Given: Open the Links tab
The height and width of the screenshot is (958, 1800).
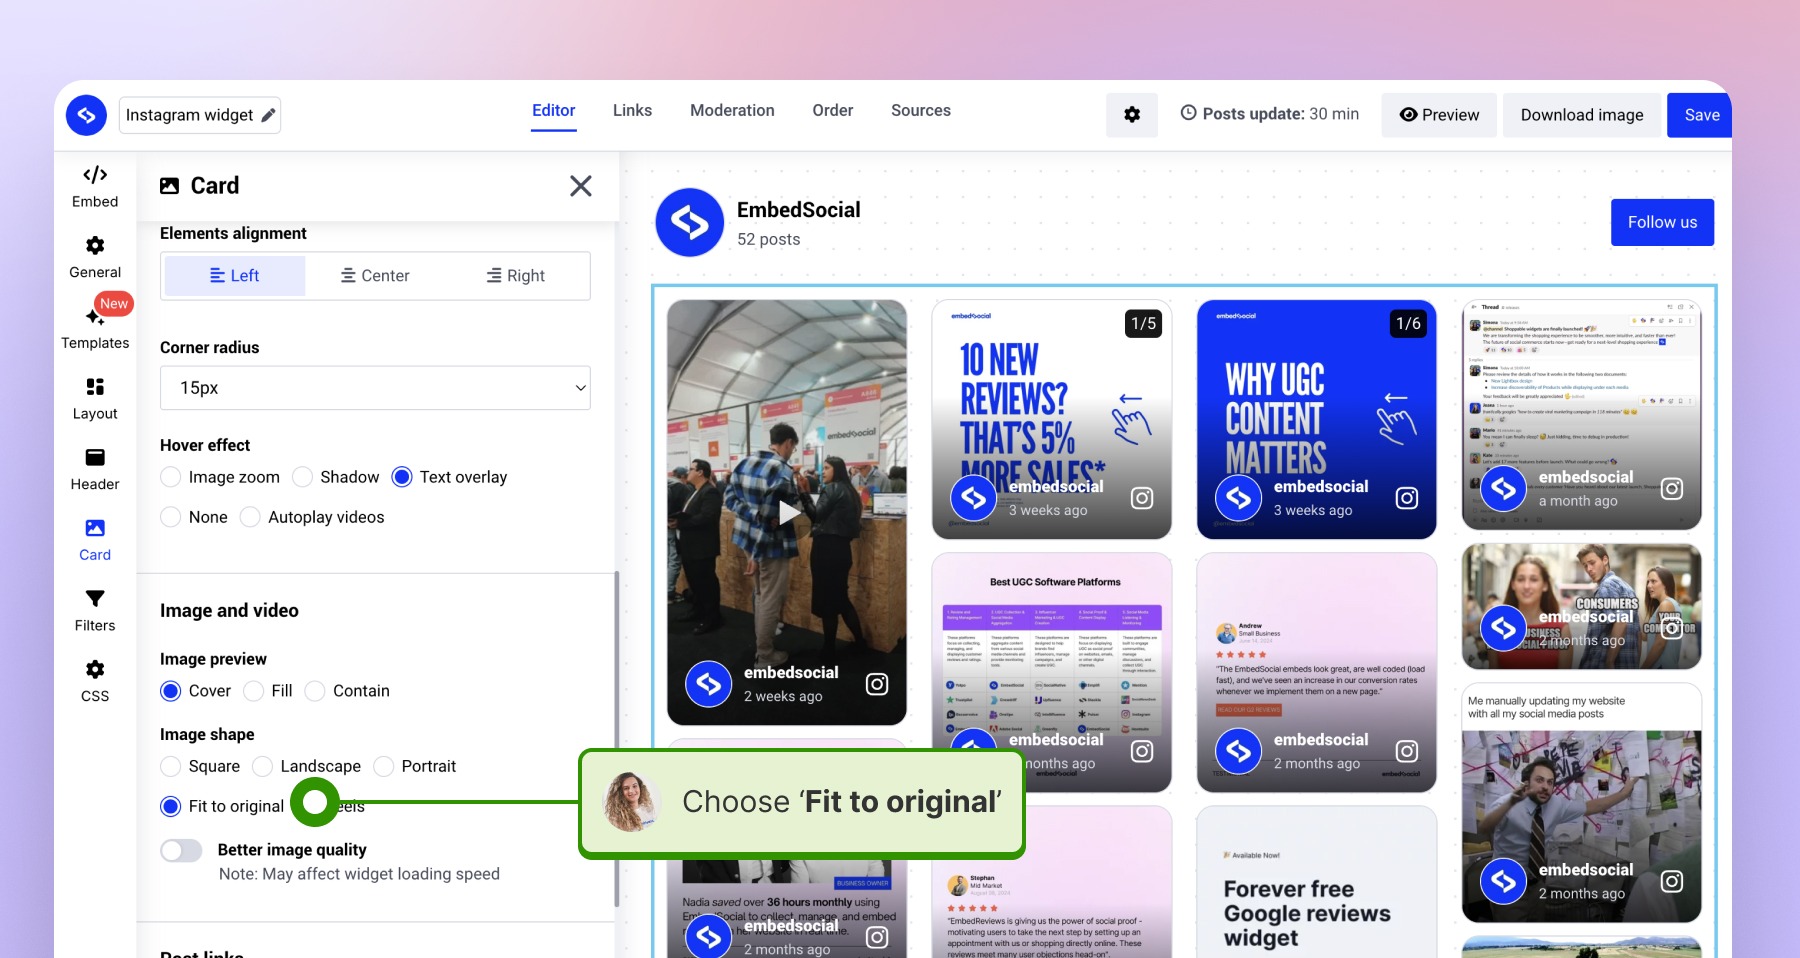Looking at the screenshot, I should 632,111.
